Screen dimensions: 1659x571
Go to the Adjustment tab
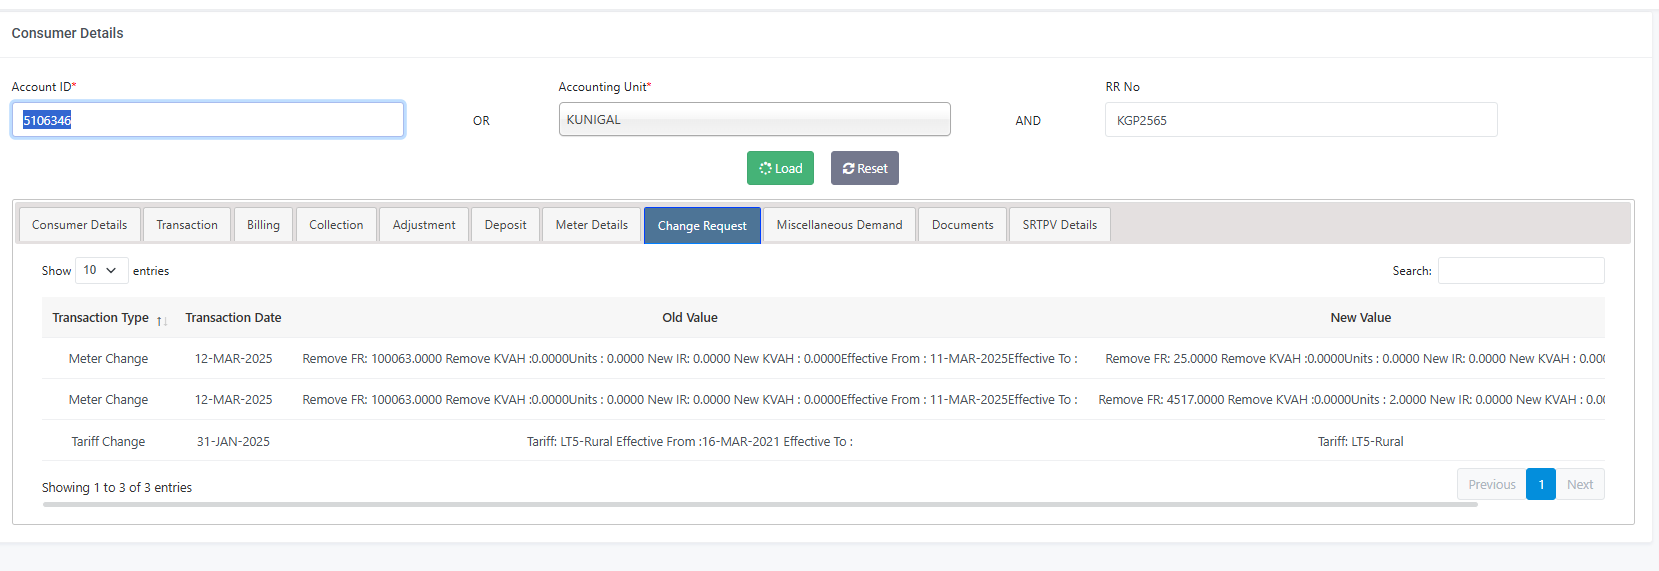(424, 225)
